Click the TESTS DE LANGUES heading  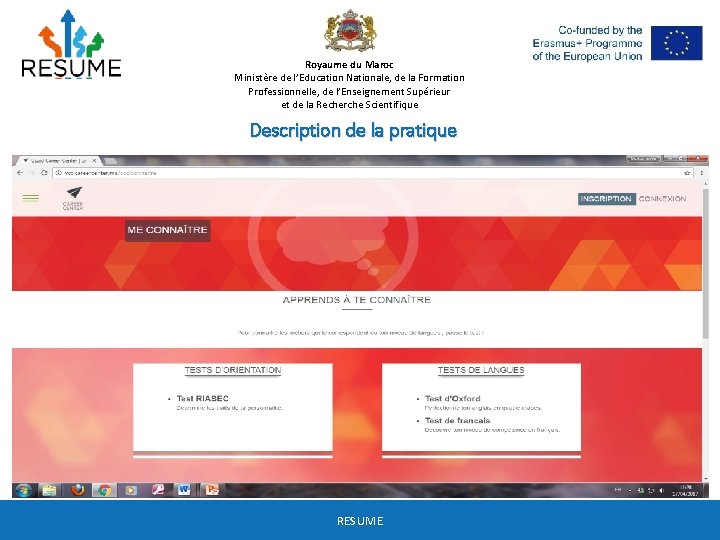click(x=481, y=370)
